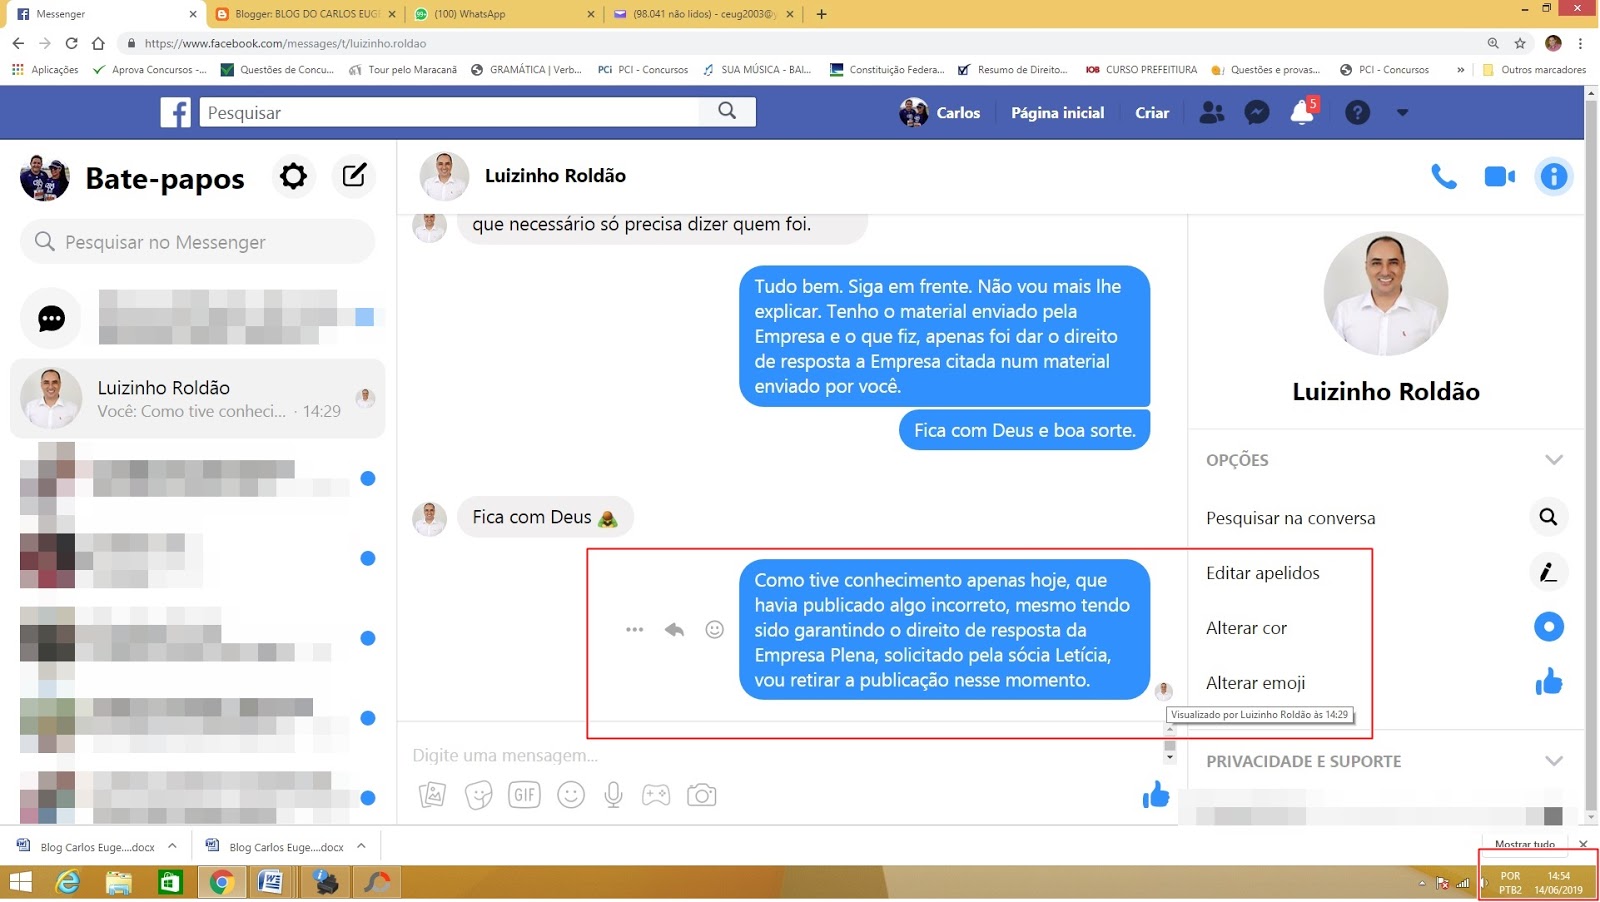
Task: React to the last message with emoji
Action: pyautogui.click(x=714, y=630)
